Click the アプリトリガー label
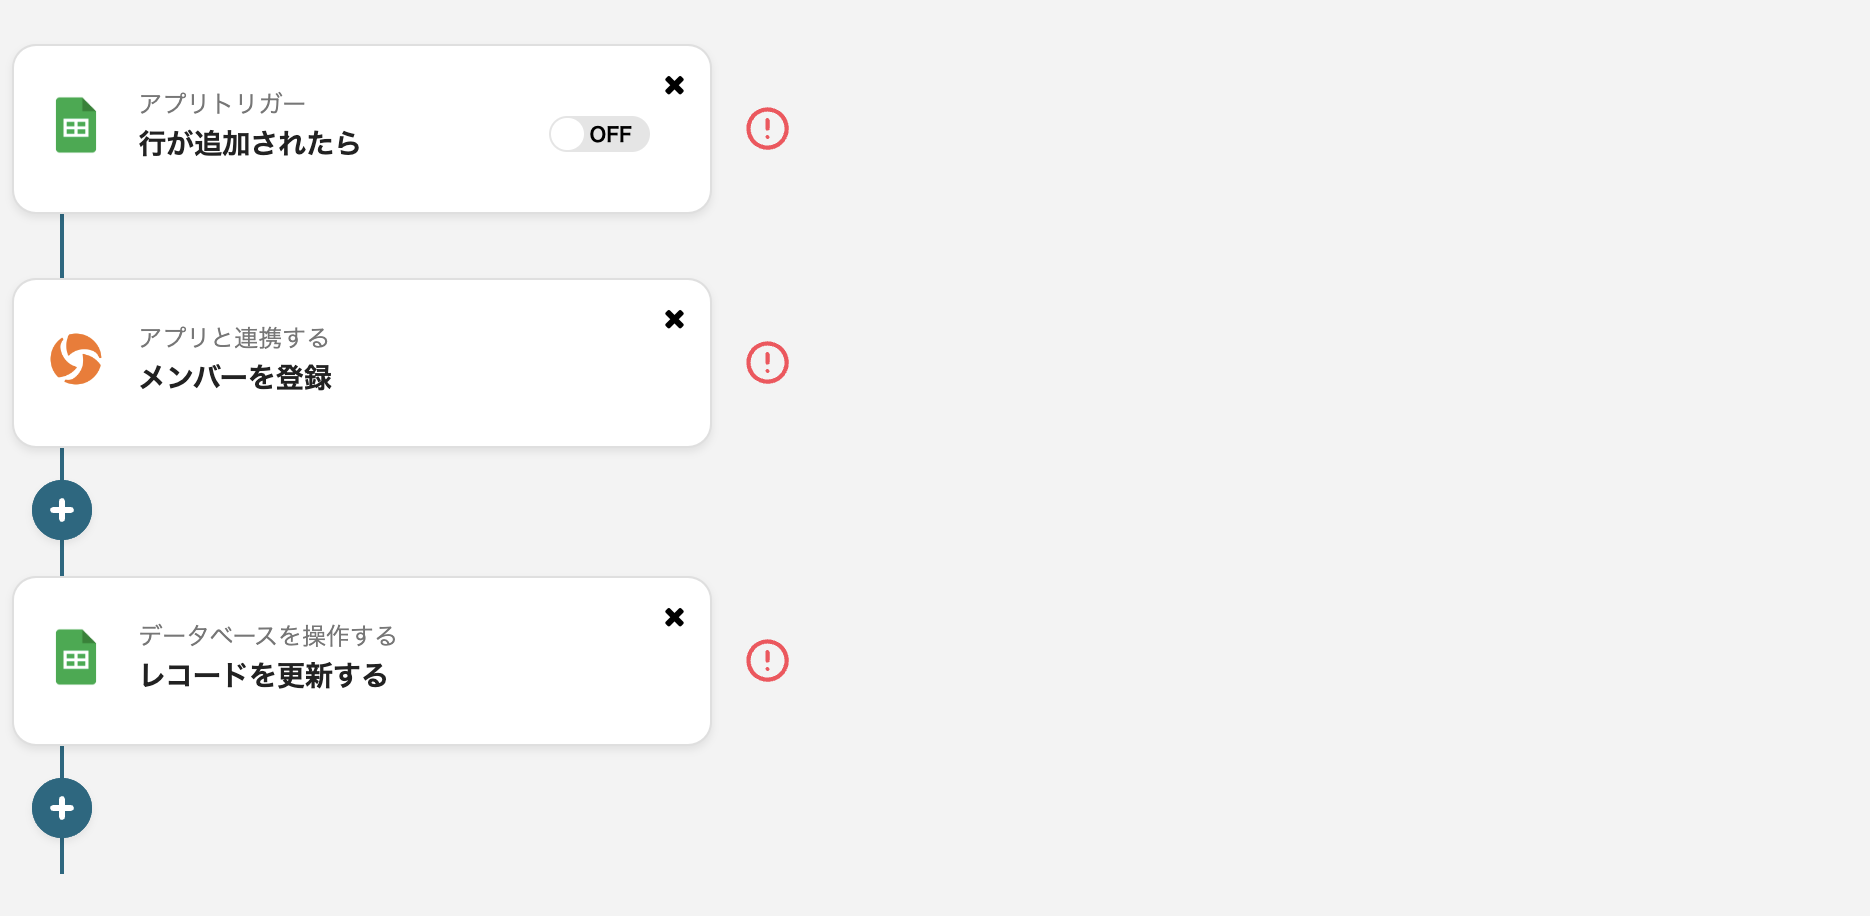The image size is (1870, 916). (222, 104)
